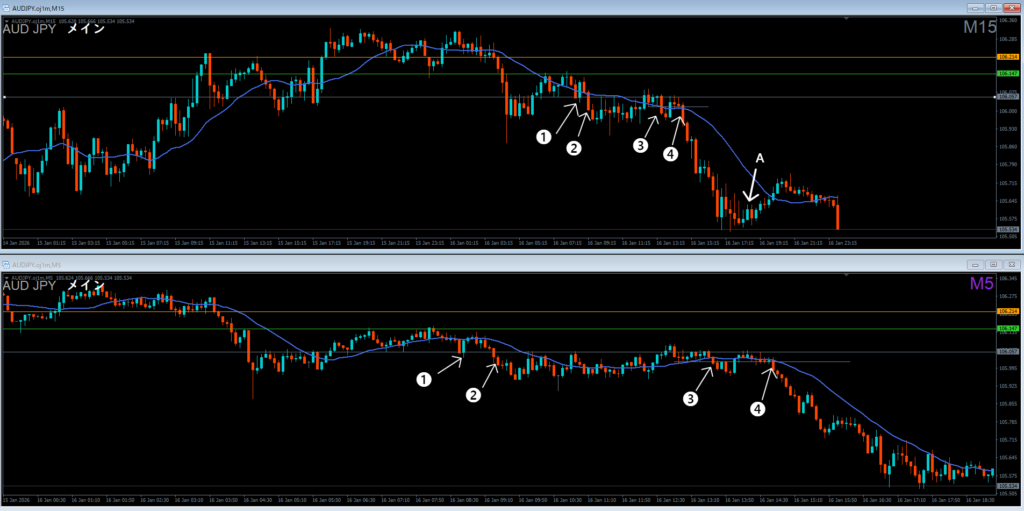
Task: Select the large M15 timeframe label
Action: [980, 27]
